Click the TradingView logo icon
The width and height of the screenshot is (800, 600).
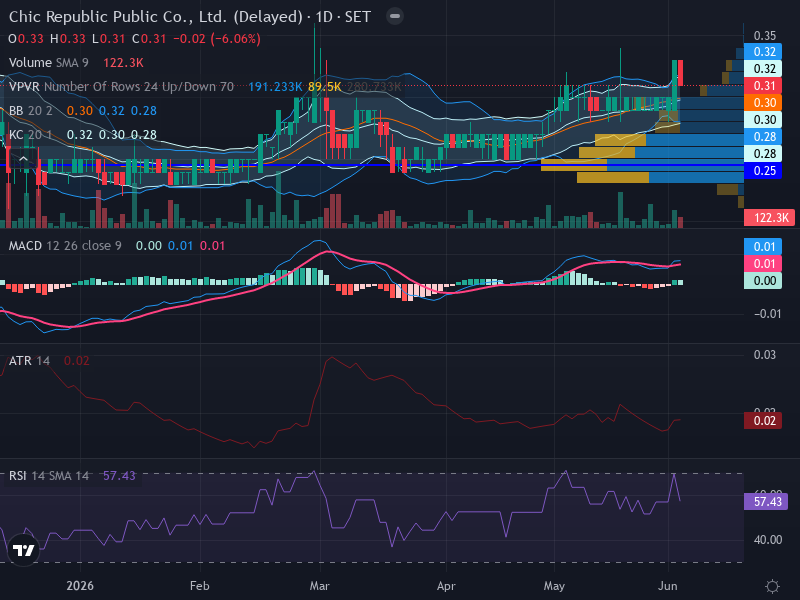click(23, 550)
